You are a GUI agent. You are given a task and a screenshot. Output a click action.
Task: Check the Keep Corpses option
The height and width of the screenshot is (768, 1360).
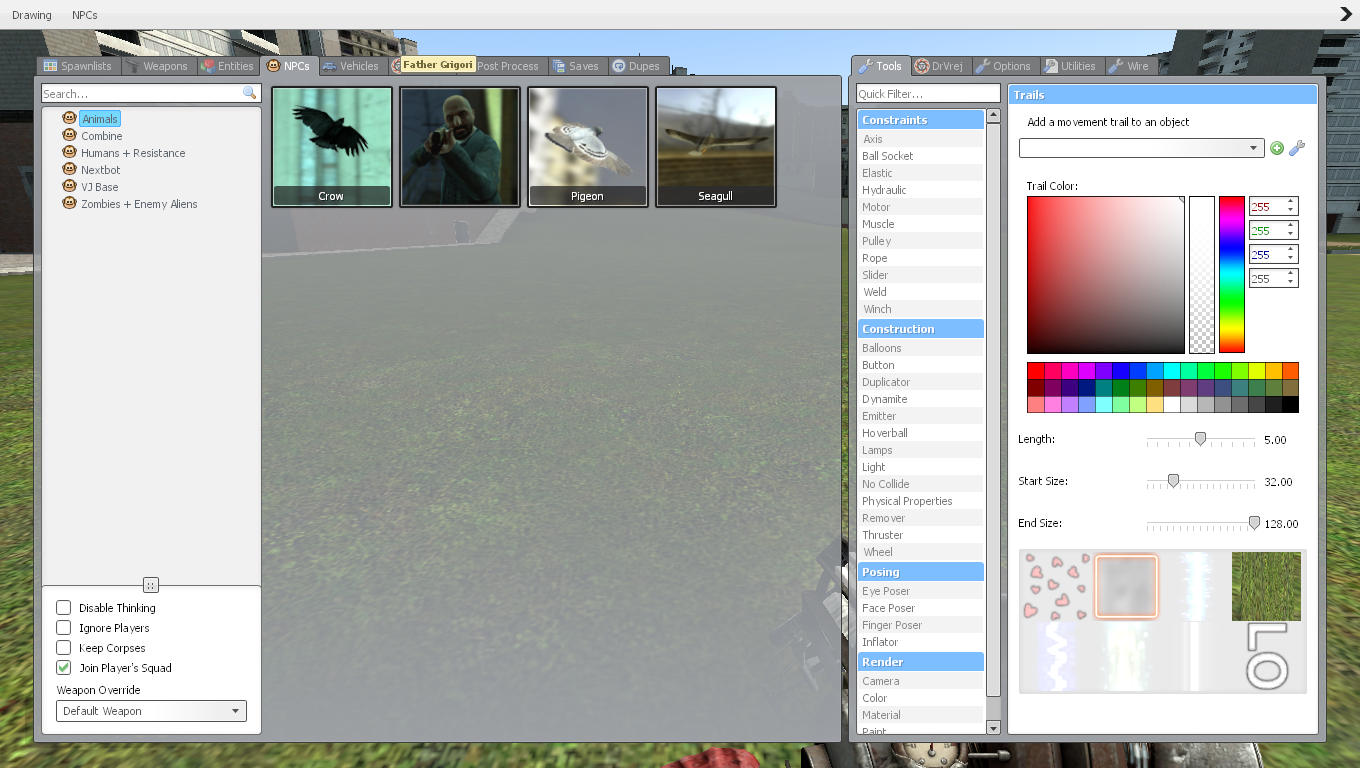click(64, 648)
